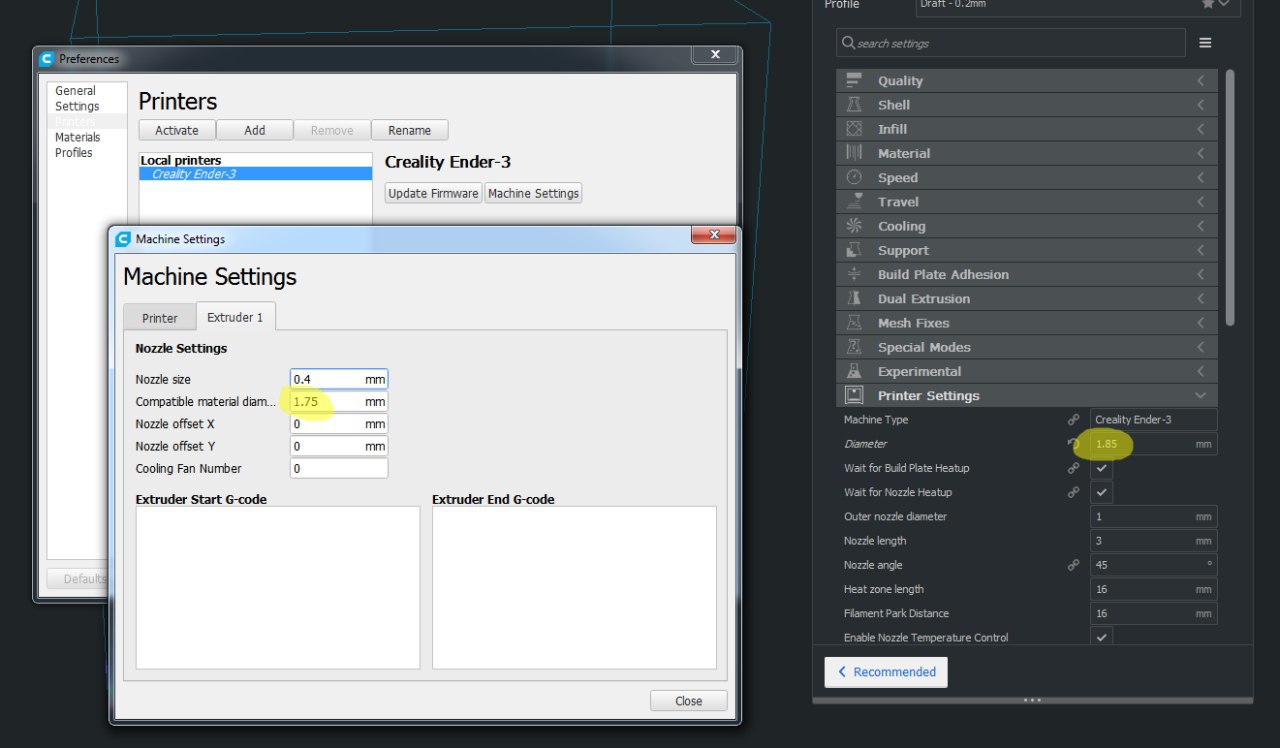Expand the Speed section chevron
Screen dimensions: 1280x748
[x=1201, y=178]
